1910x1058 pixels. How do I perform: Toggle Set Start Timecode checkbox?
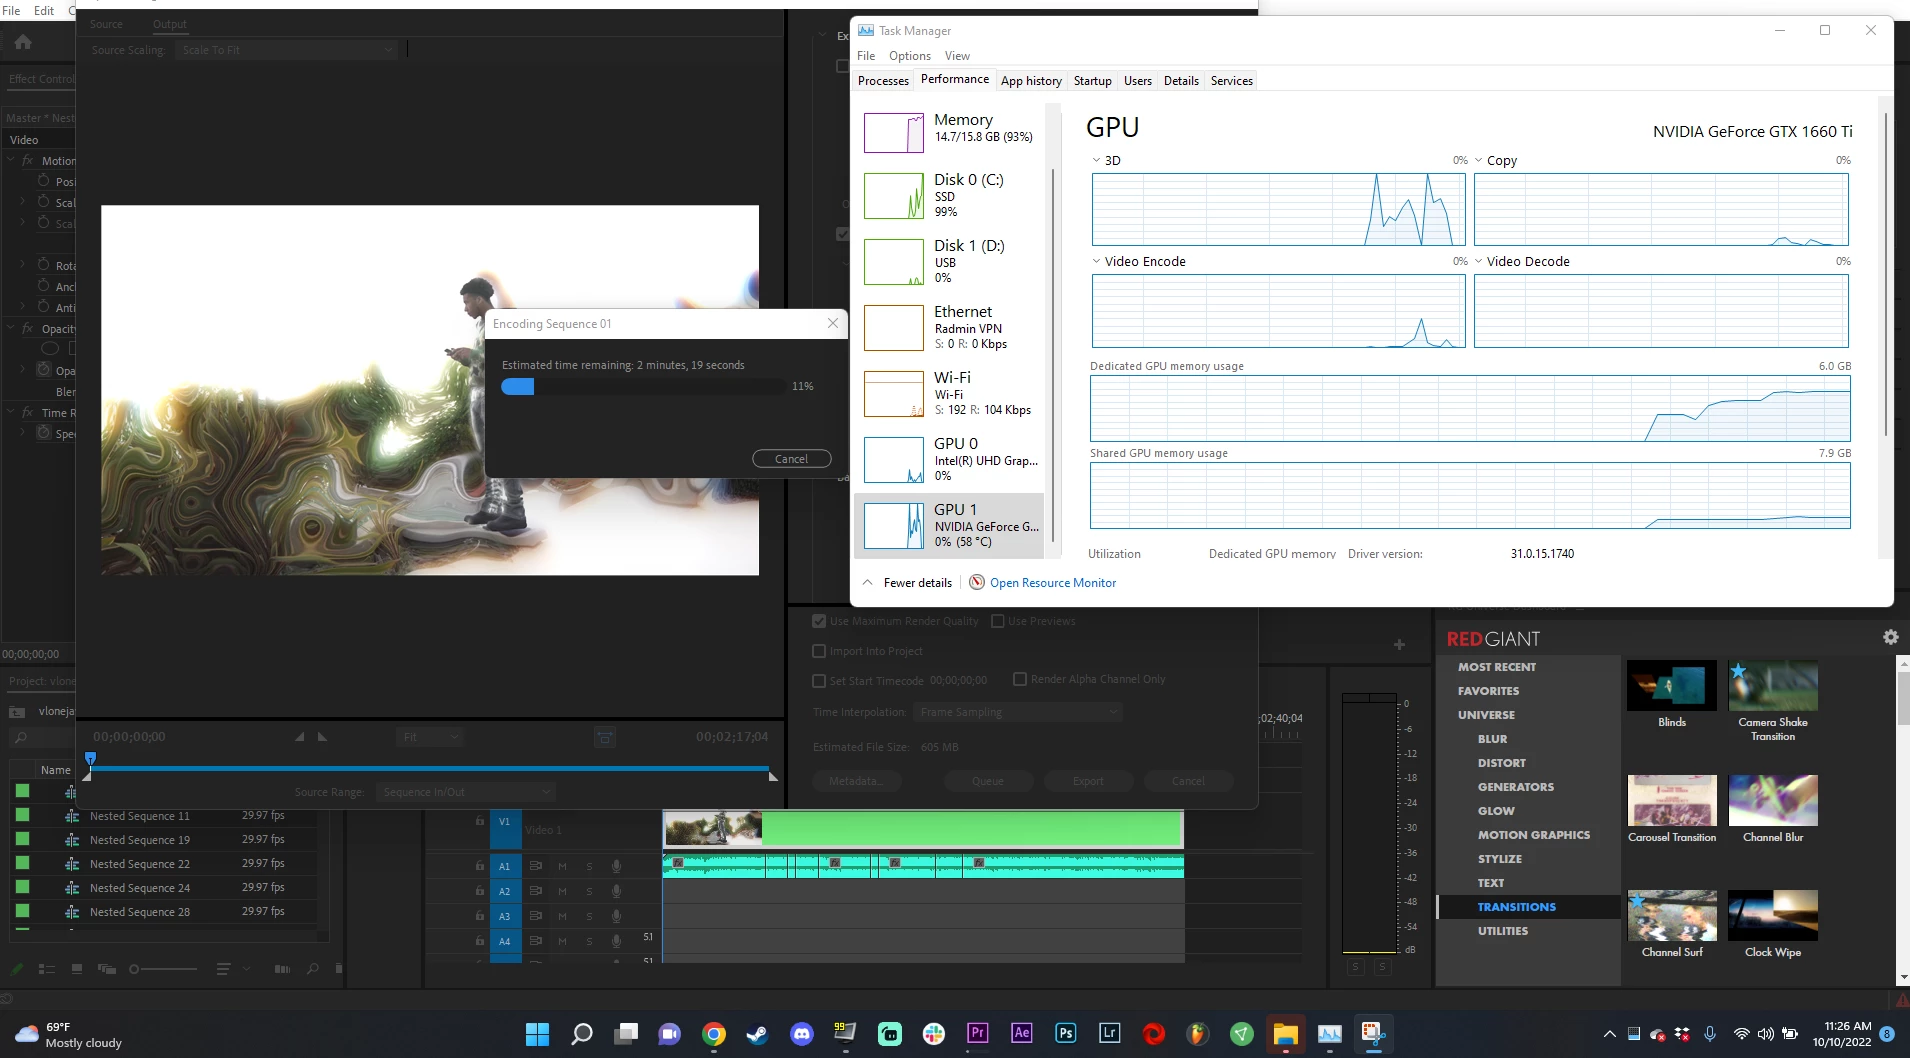click(x=819, y=681)
